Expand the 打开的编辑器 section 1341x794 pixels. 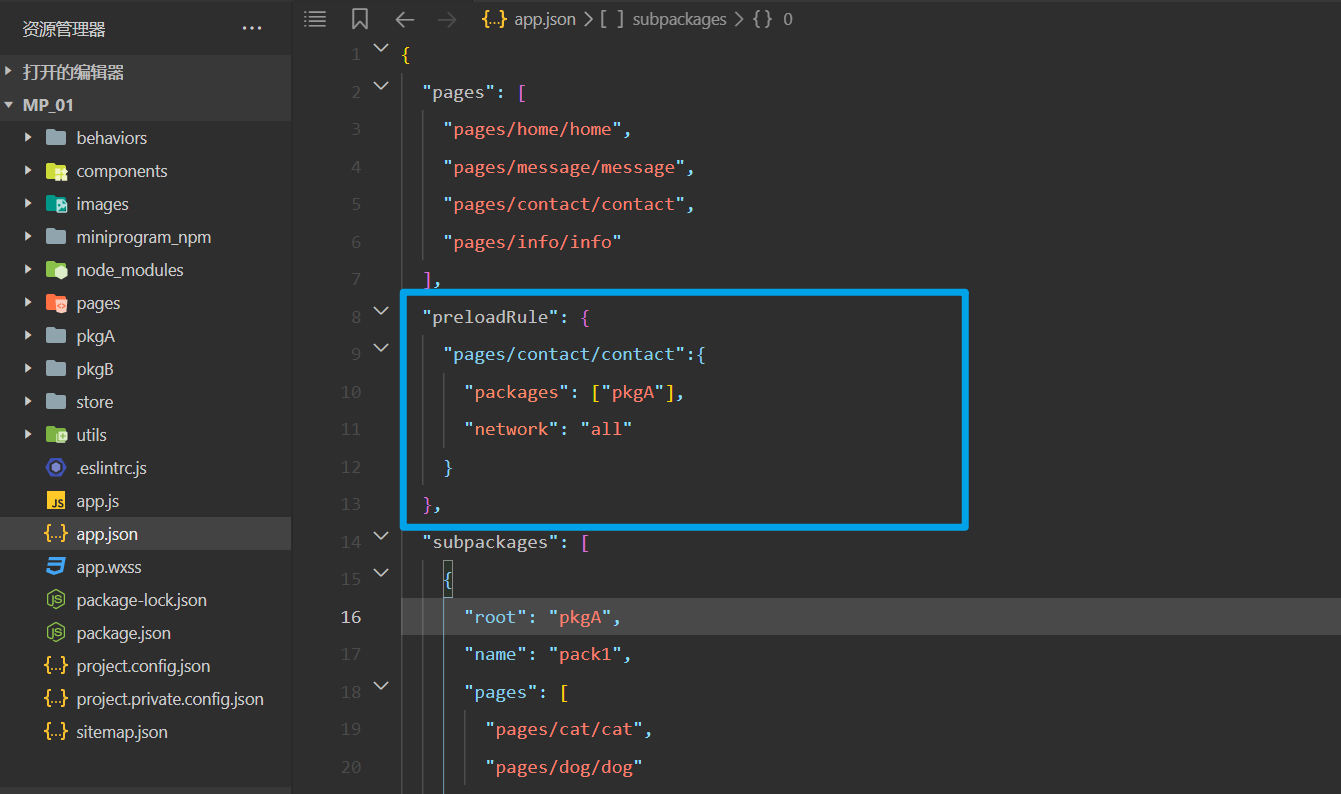click(9, 72)
